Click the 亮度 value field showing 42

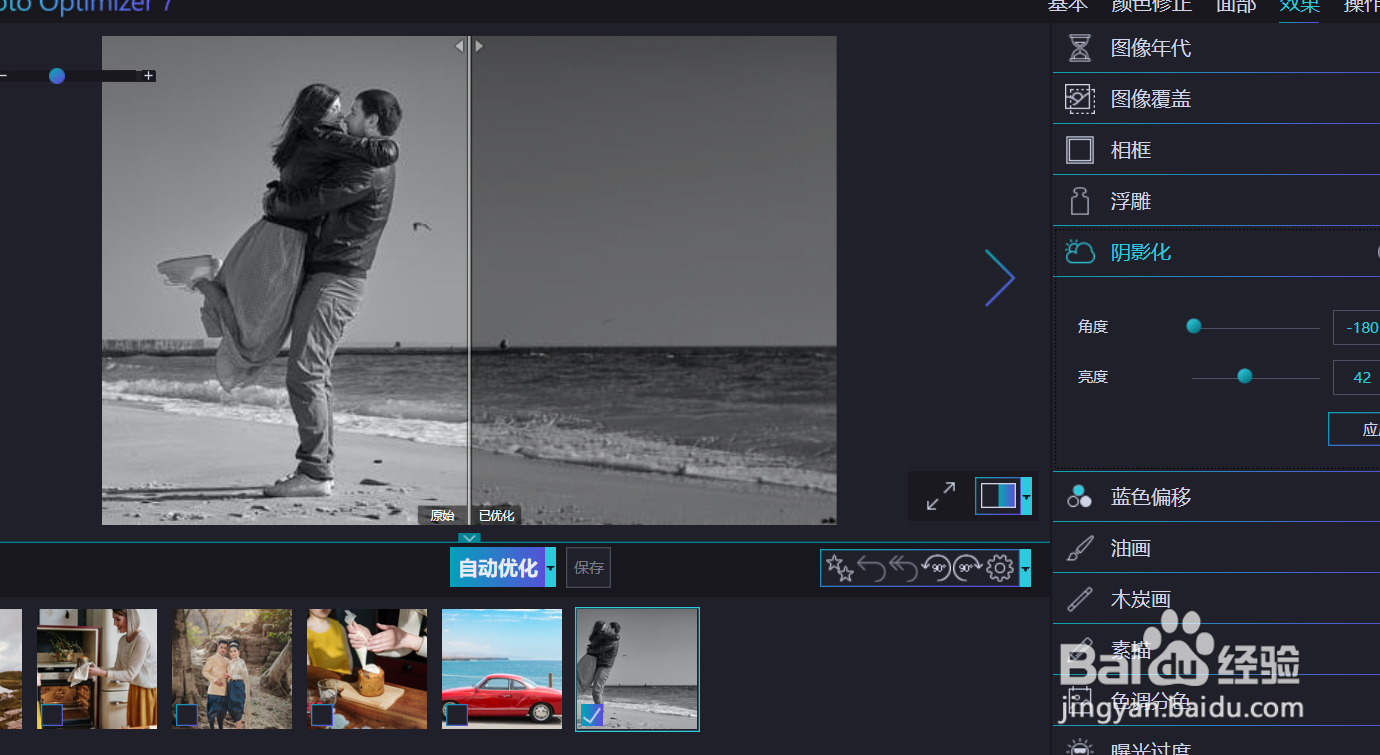1357,377
